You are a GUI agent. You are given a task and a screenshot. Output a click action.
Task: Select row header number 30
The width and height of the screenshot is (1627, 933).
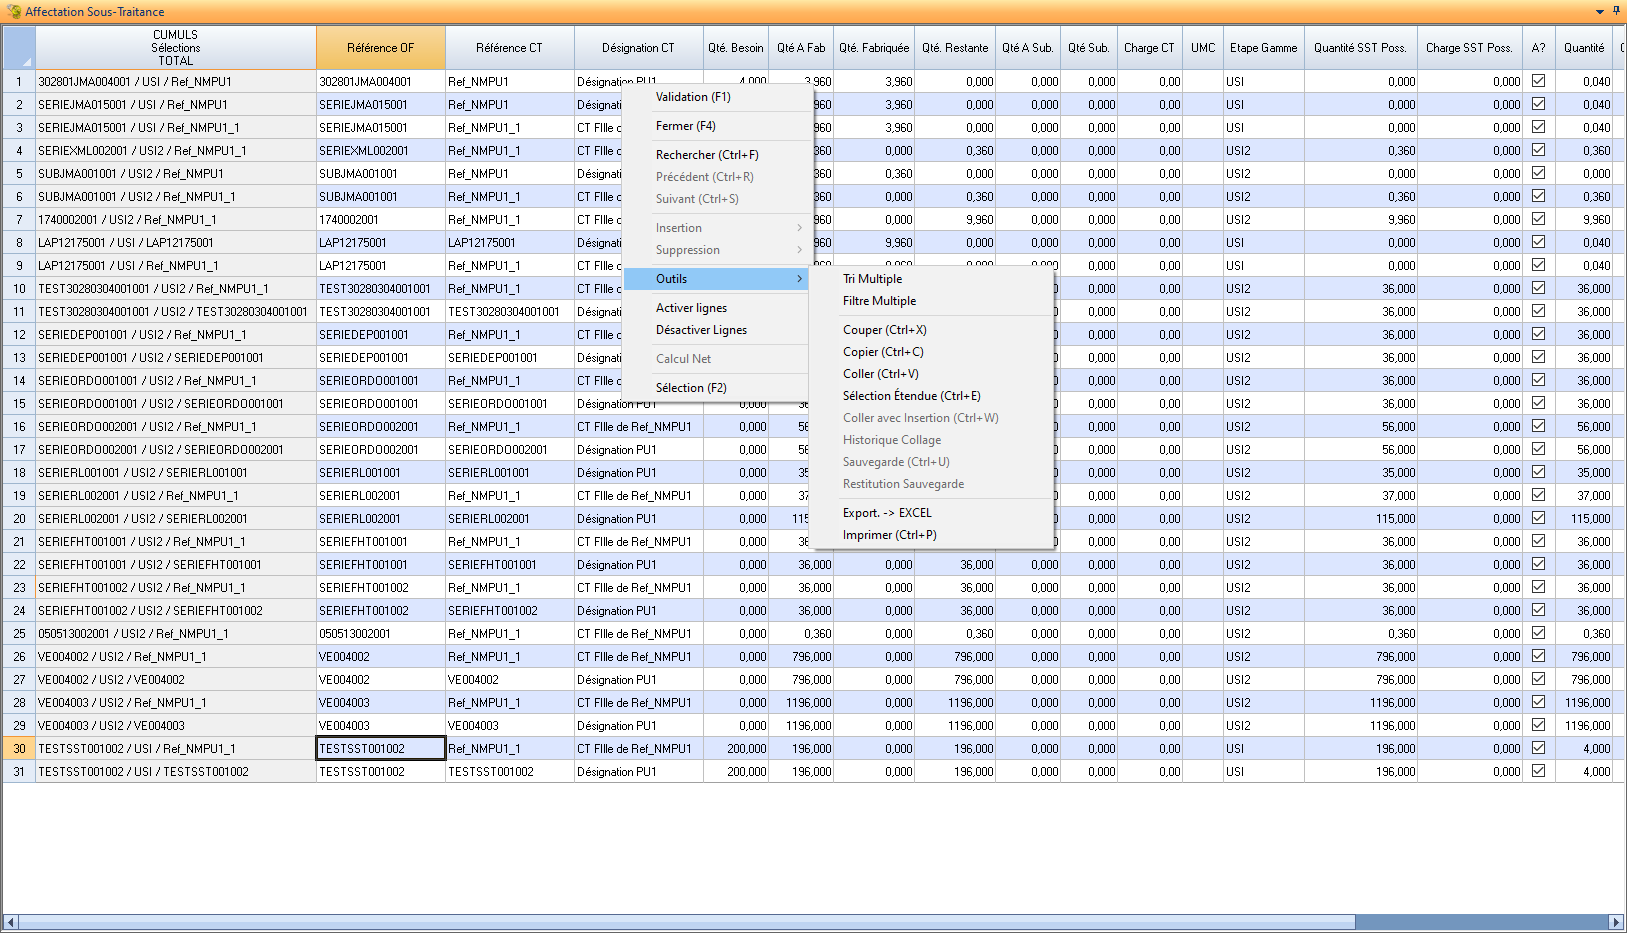point(19,748)
